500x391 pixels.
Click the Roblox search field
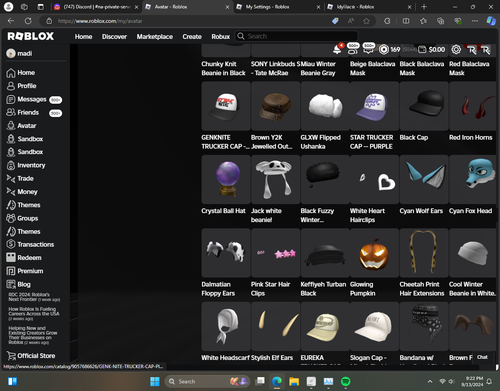tap(296, 36)
